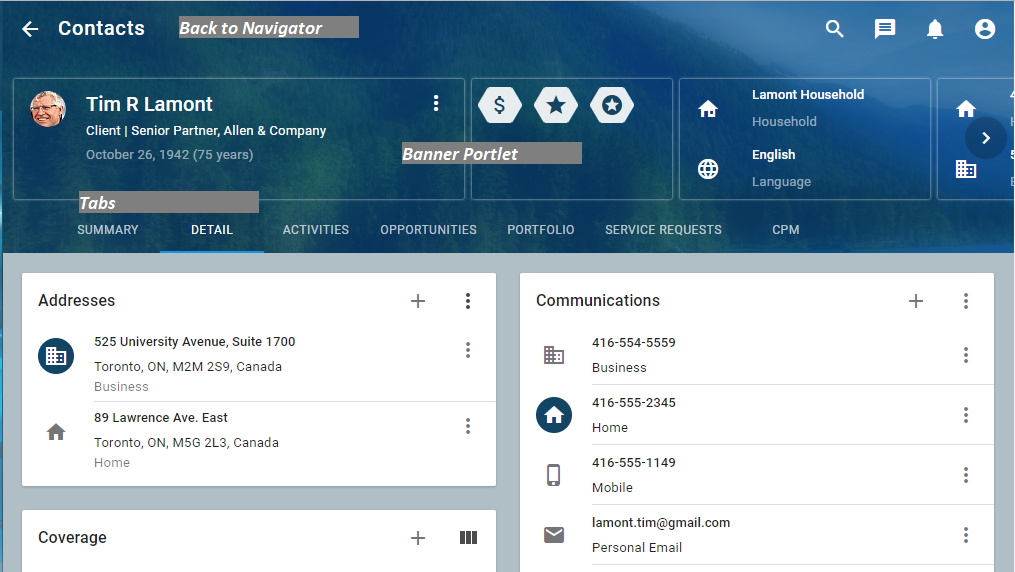Click the lamont.tim@gmail.com email address
1015x572 pixels.
coord(661,523)
